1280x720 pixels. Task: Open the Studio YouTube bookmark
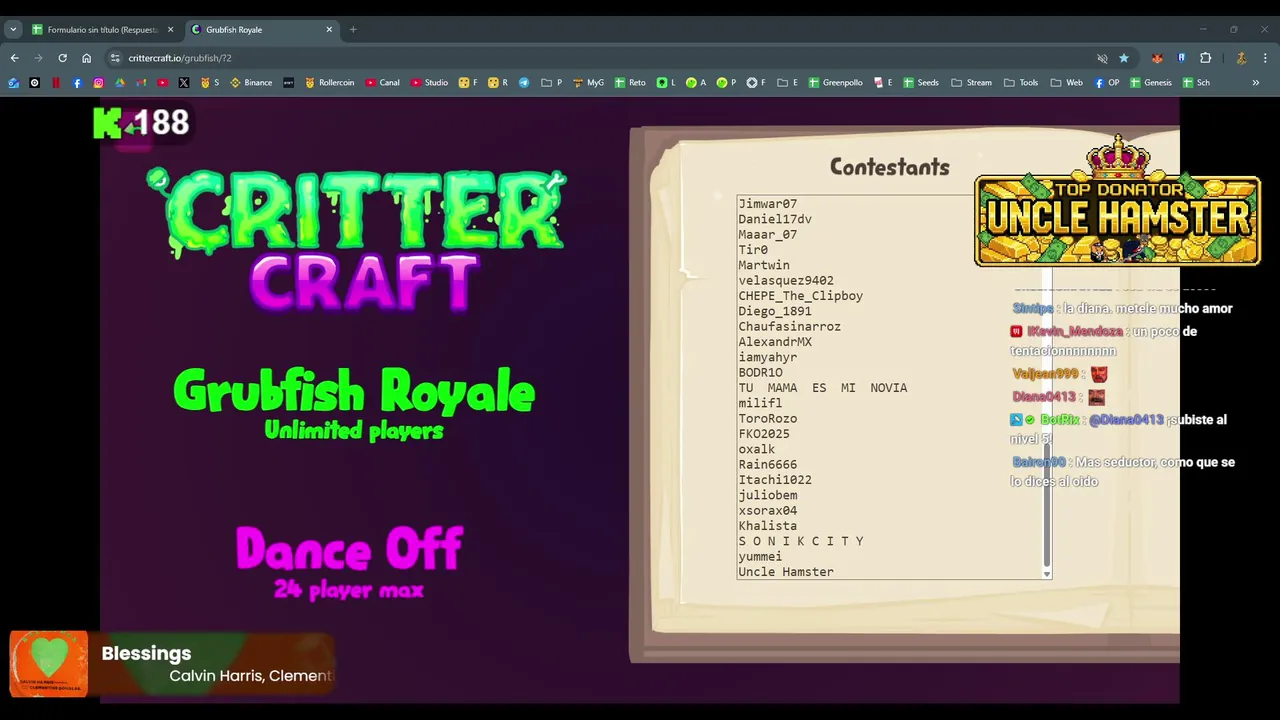click(x=429, y=83)
